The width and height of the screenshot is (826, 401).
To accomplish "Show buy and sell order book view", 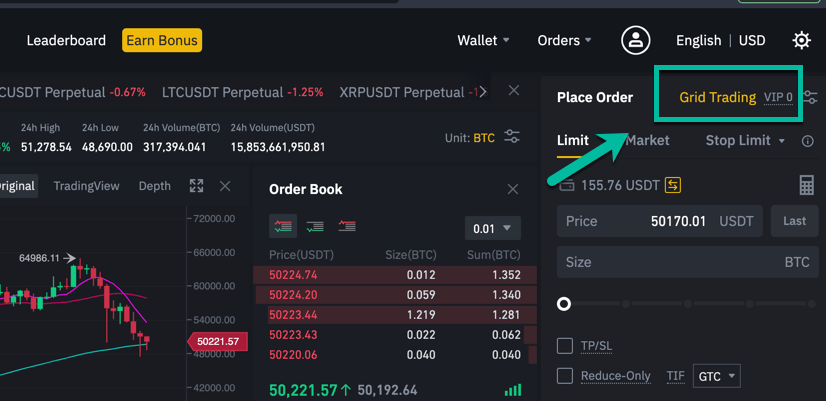I will point(283,227).
